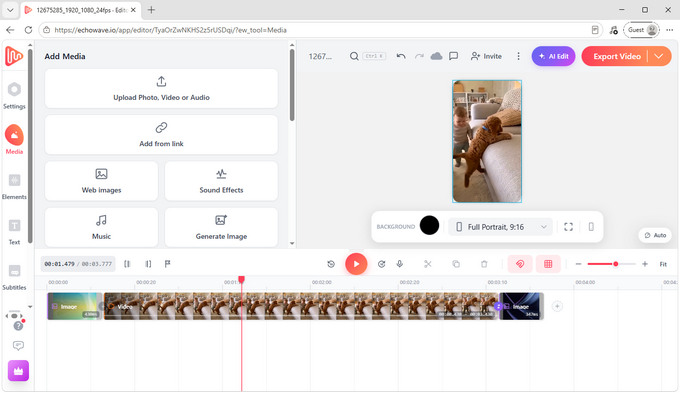Click the search magnifier icon
680x393 pixels.
point(354,56)
